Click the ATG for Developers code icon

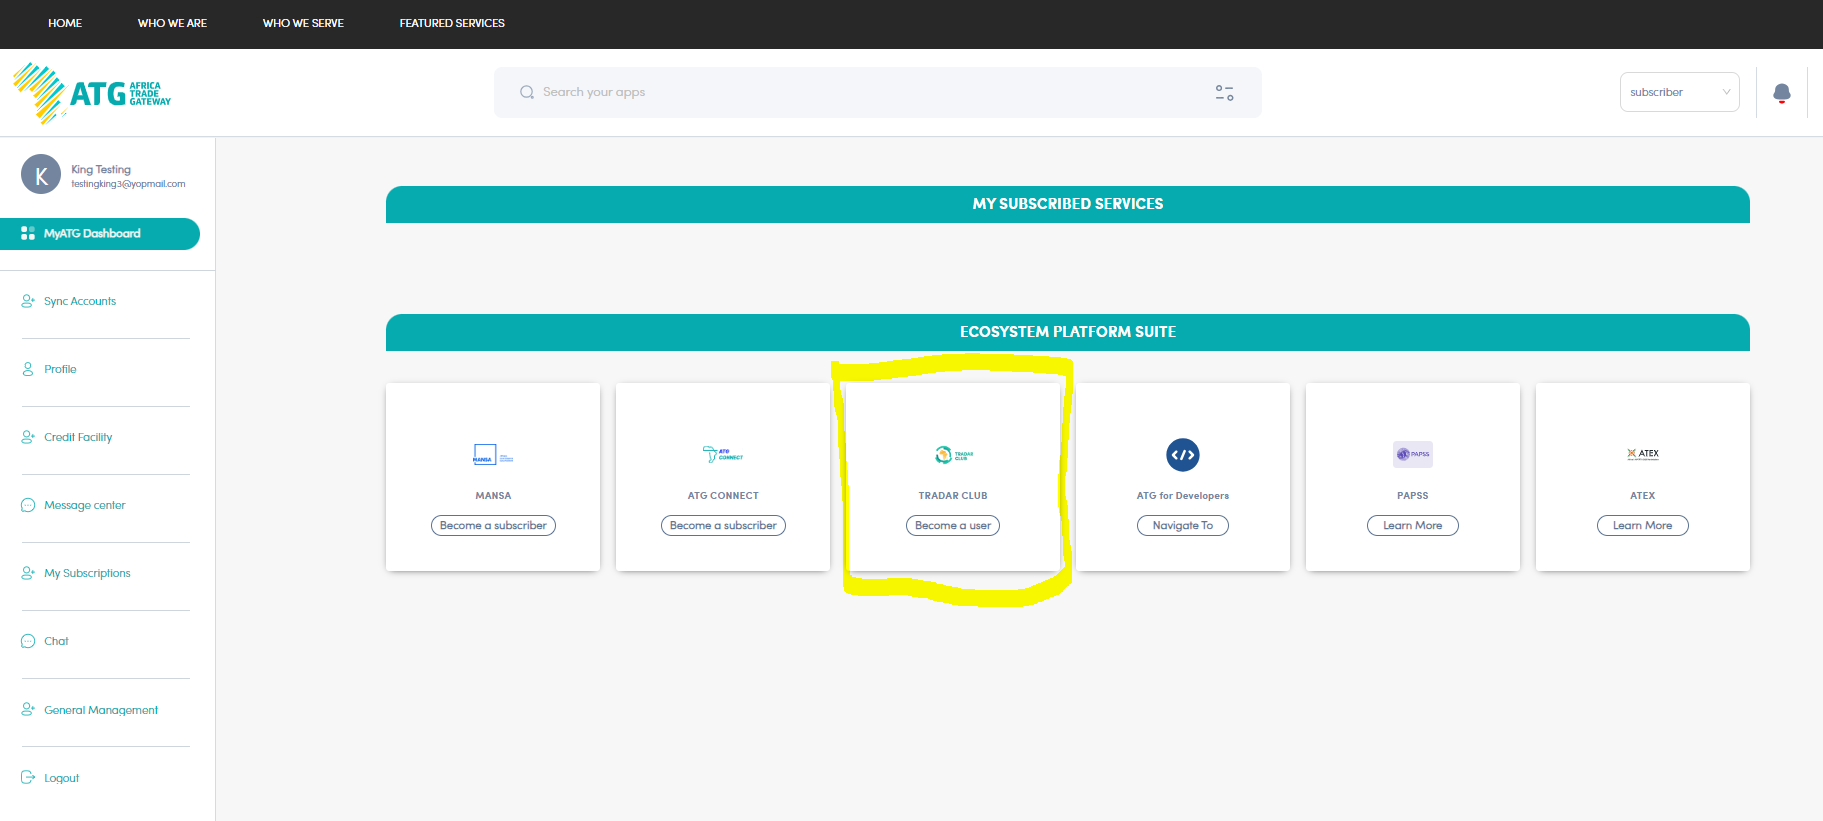(1183, 455)
